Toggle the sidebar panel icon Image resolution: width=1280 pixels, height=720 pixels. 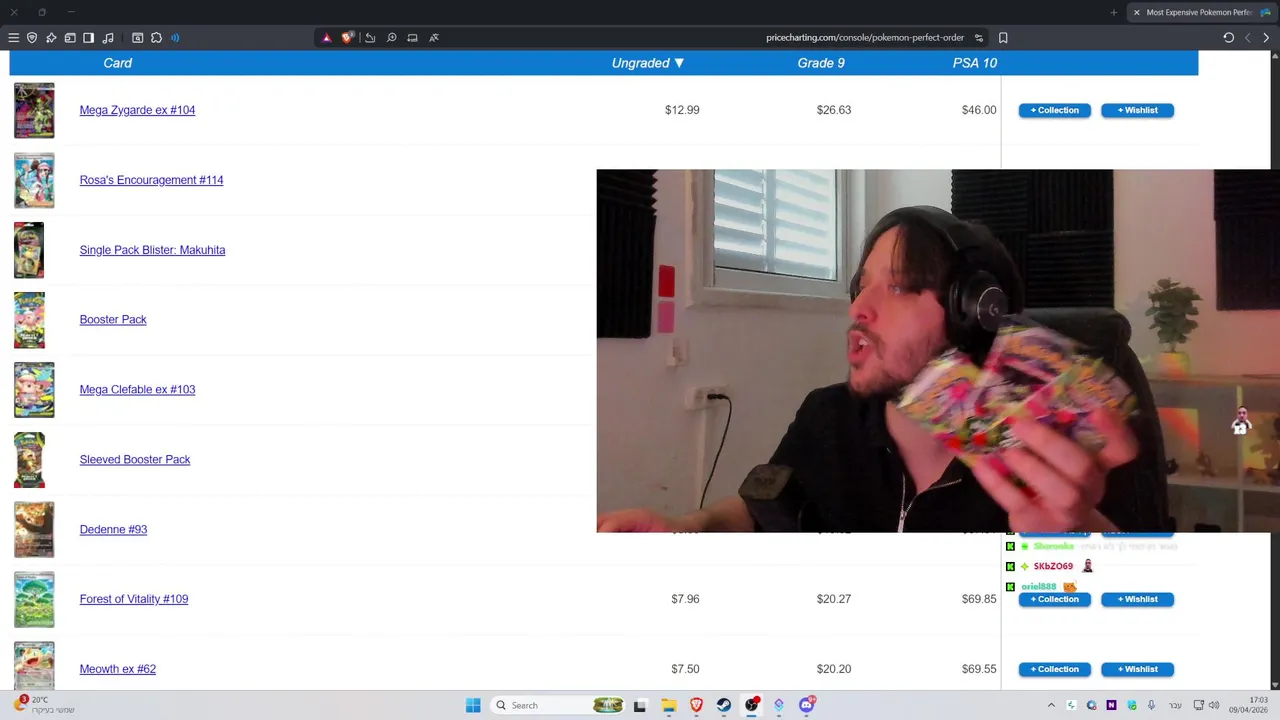(88, 38)
